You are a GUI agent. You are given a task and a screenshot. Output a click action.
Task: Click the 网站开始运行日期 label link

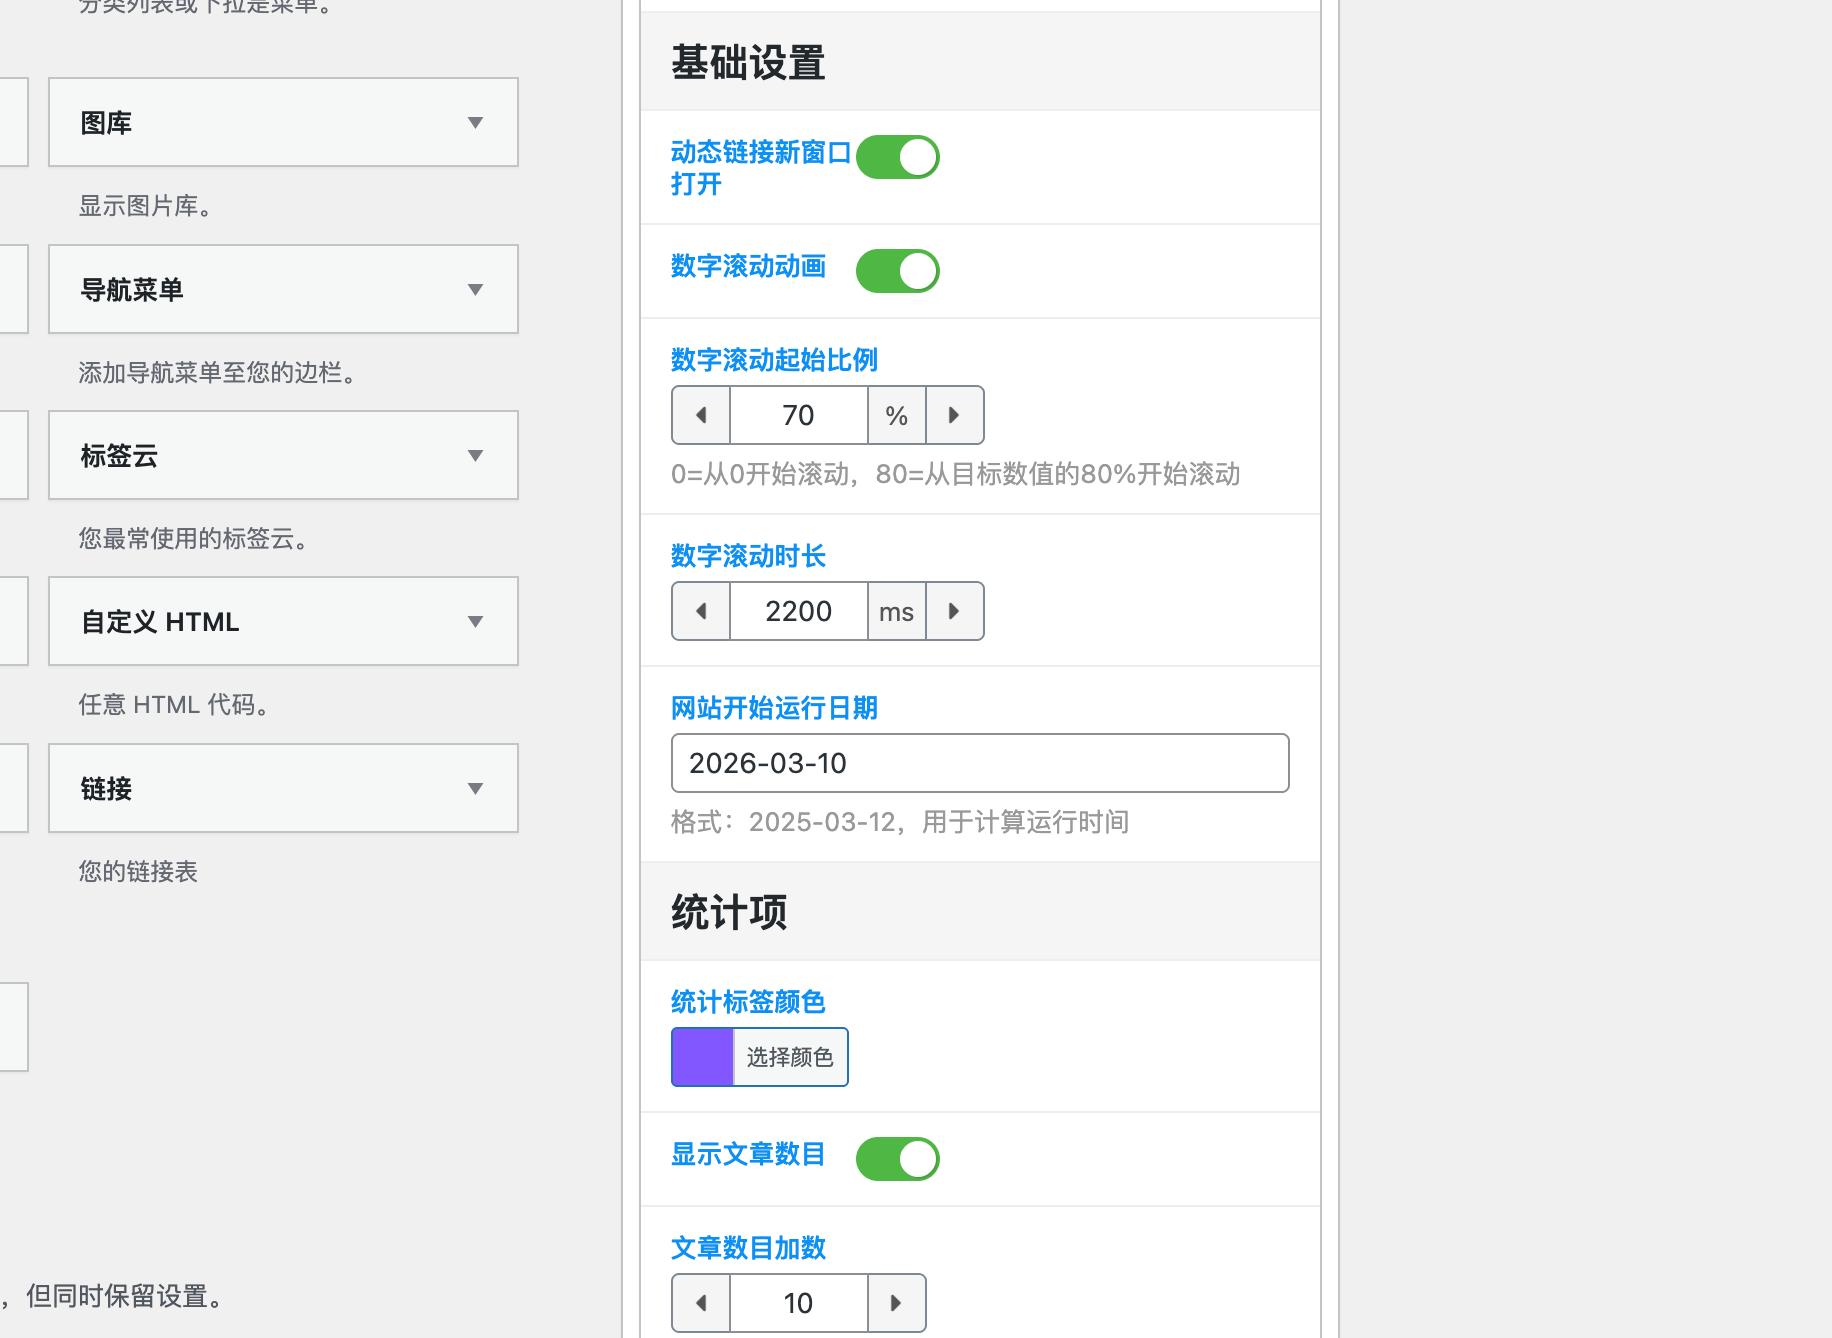click(773, 708)
